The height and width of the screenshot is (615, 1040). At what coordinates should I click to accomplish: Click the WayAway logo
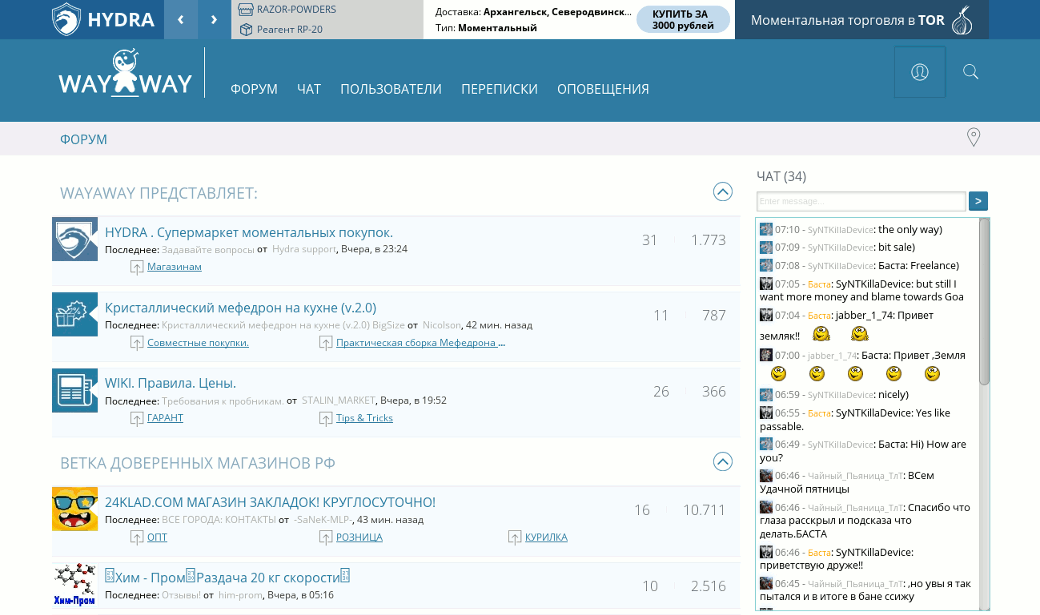point(125,74)
